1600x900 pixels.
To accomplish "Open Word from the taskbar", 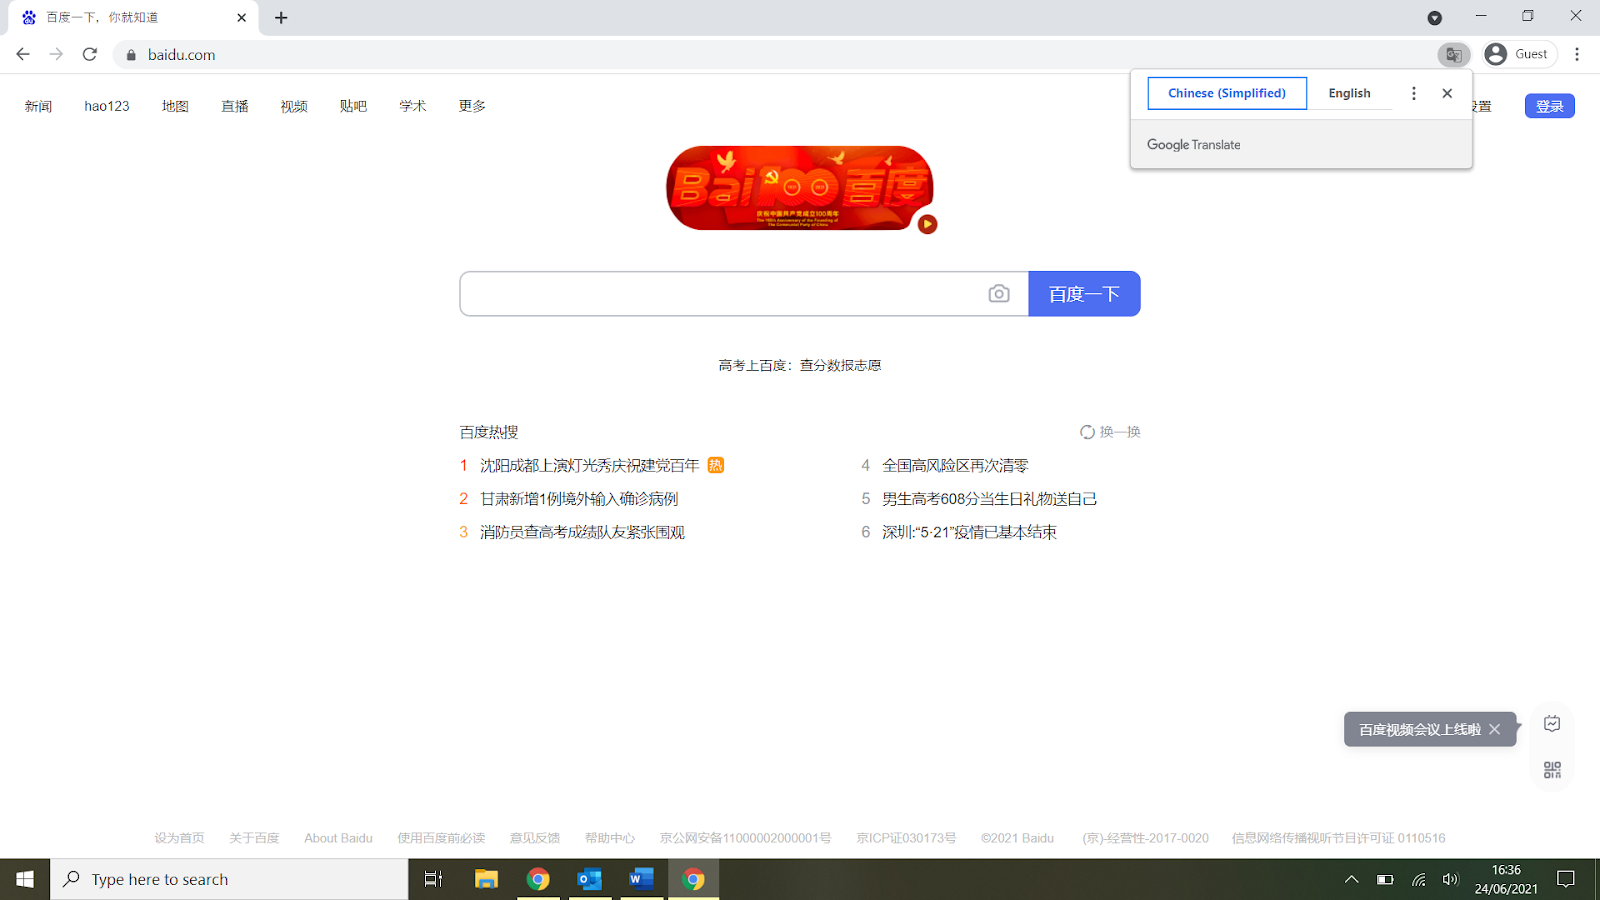I will coord(642,879).
